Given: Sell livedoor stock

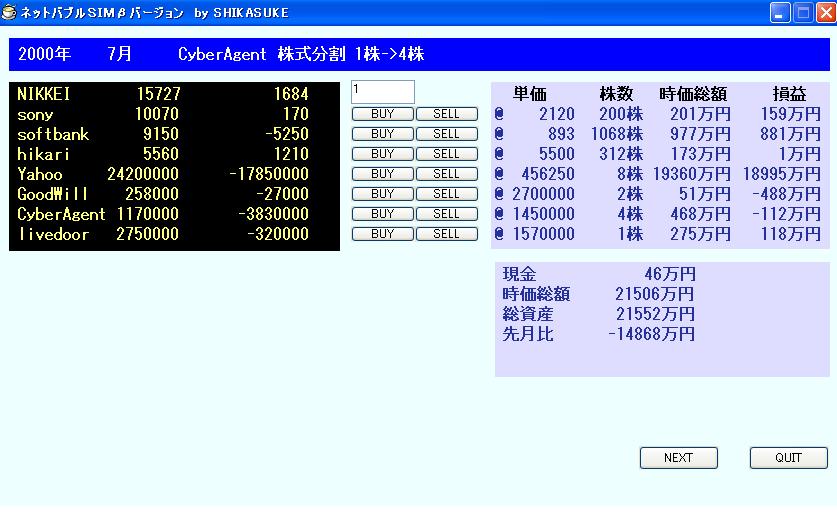Looking at the screenshot, I should [446, 234].
